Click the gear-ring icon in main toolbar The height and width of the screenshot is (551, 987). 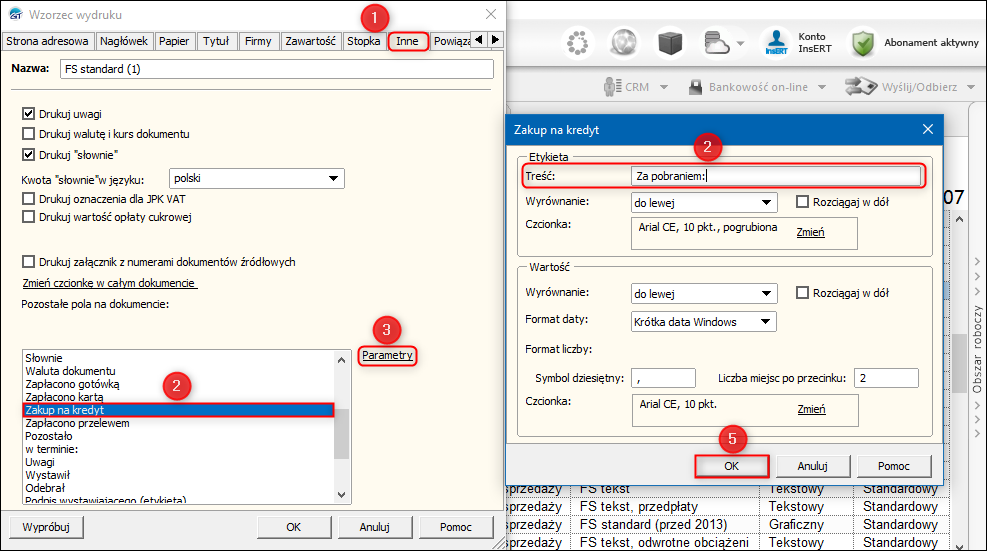[577, 43]
